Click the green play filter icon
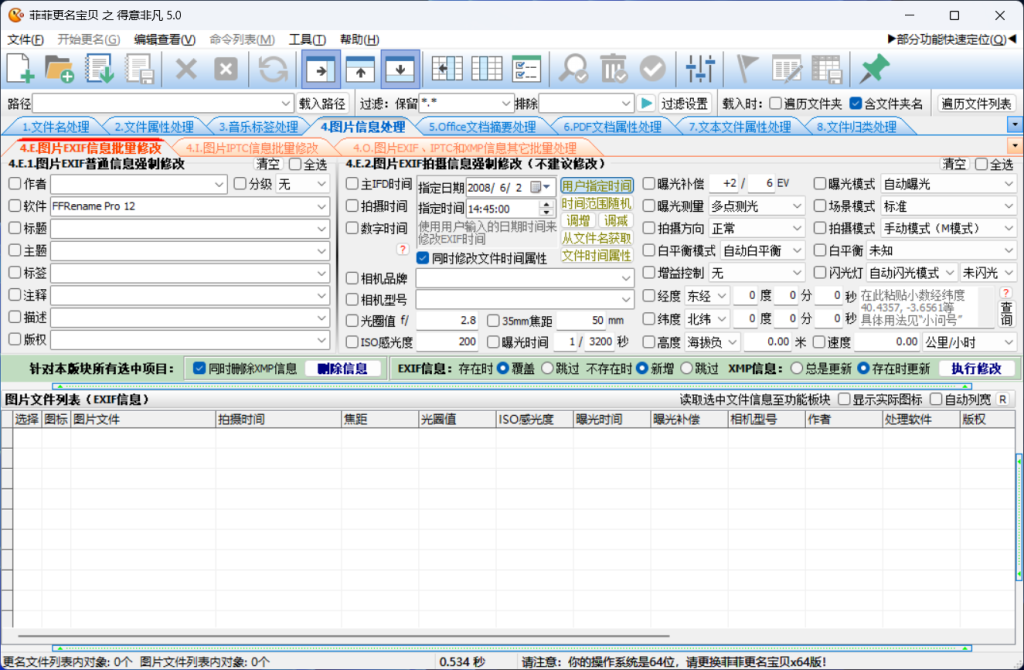Screen dimensions: 1024x670 647,103
